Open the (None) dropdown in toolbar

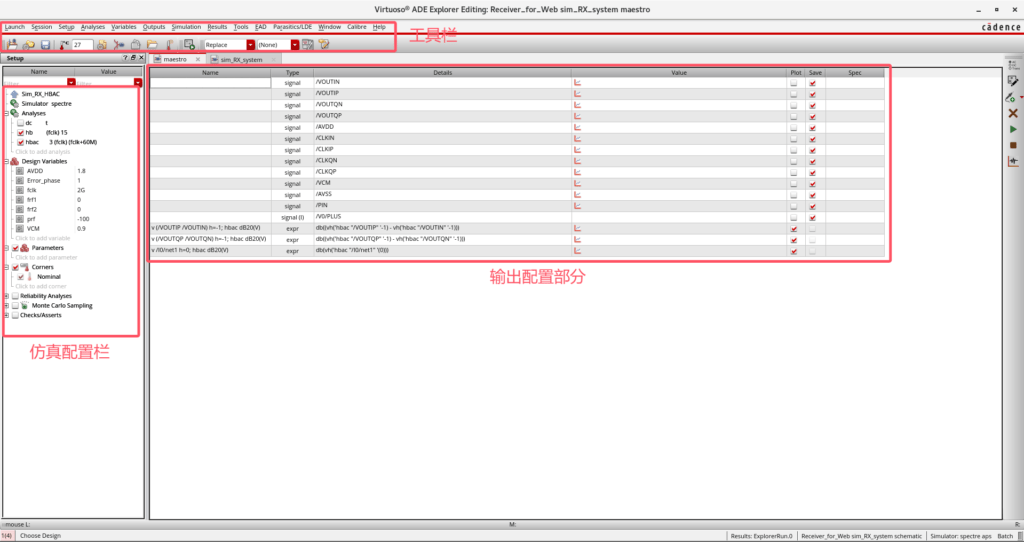[x=295, y=45]
